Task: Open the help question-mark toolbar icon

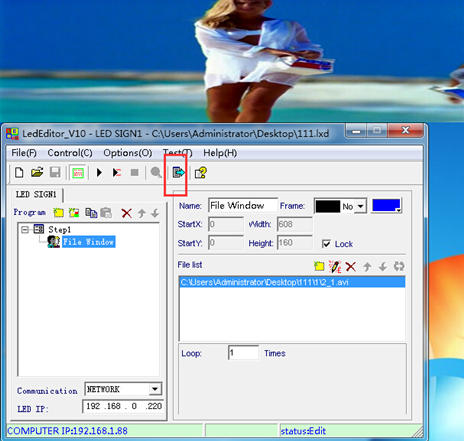Action: (x=201, y=172)
